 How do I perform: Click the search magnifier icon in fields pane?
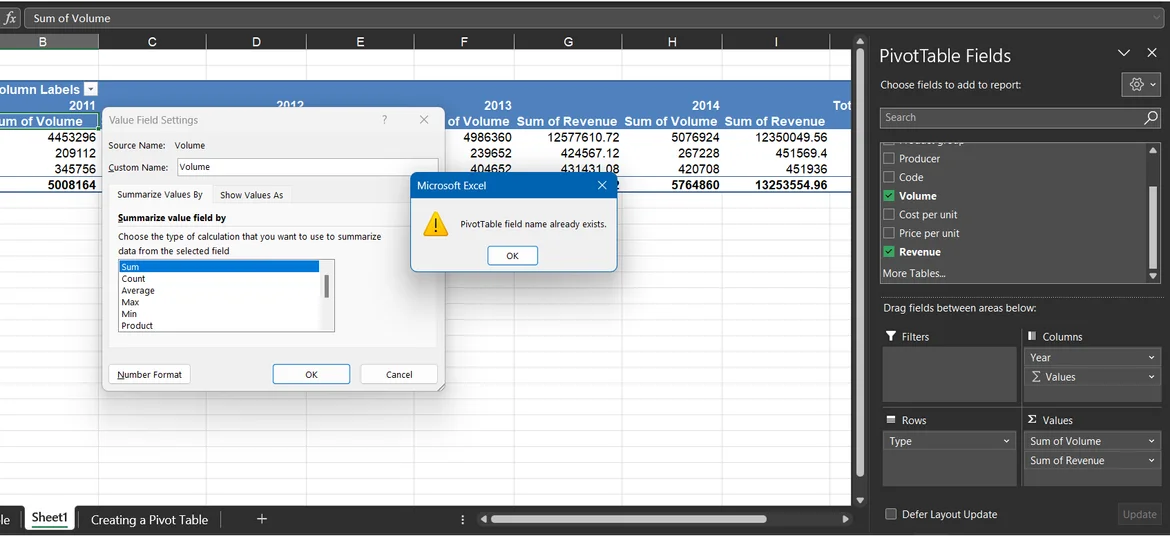point(1151,117)
